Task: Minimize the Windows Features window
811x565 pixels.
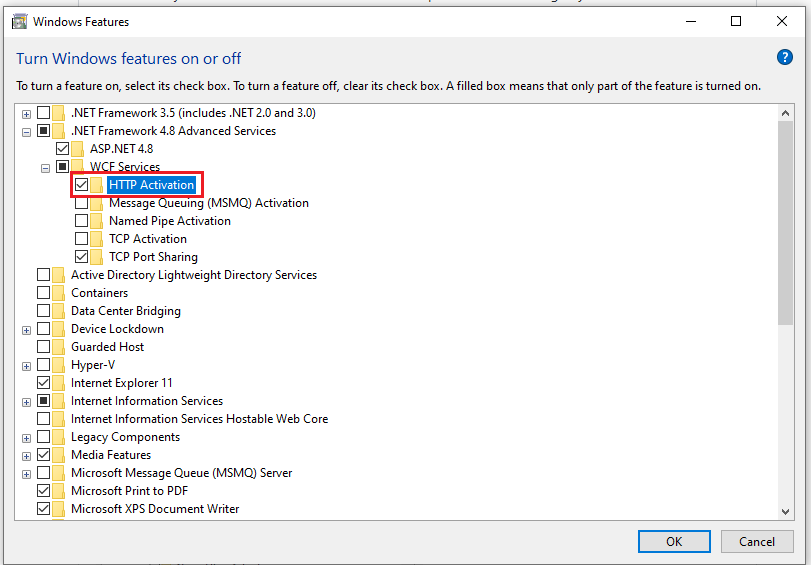Action: (691, 21)
